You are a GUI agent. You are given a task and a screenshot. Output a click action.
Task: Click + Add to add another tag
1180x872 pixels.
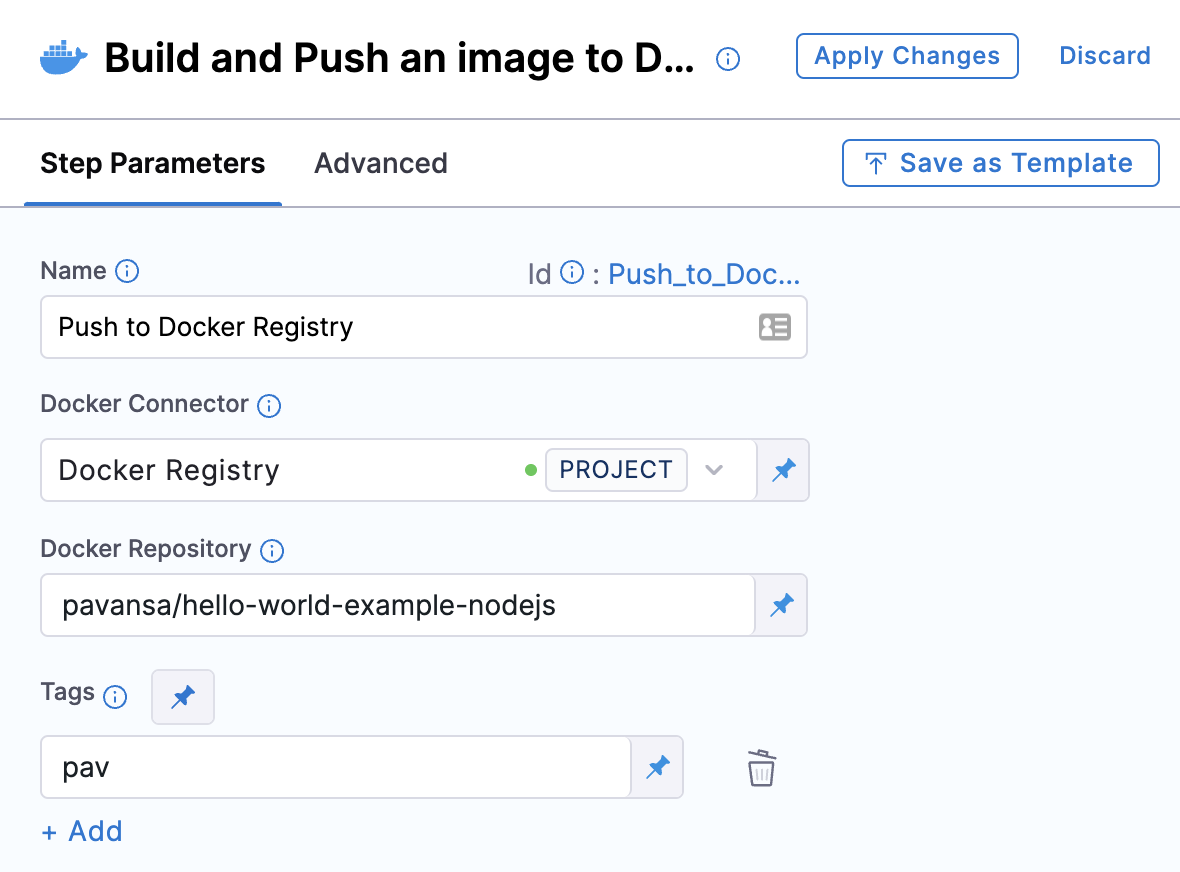pos(81,831)
